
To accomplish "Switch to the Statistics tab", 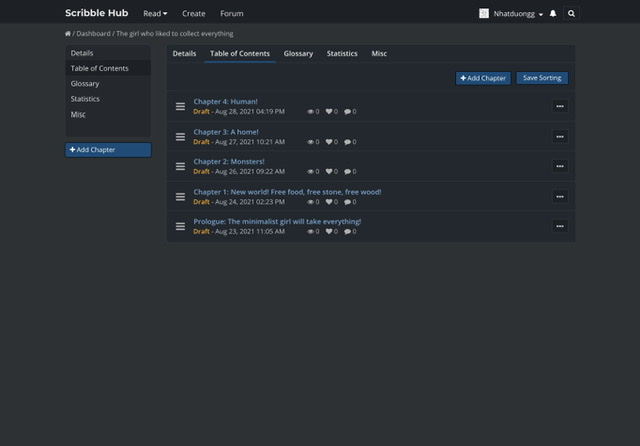I will point(342,53).
